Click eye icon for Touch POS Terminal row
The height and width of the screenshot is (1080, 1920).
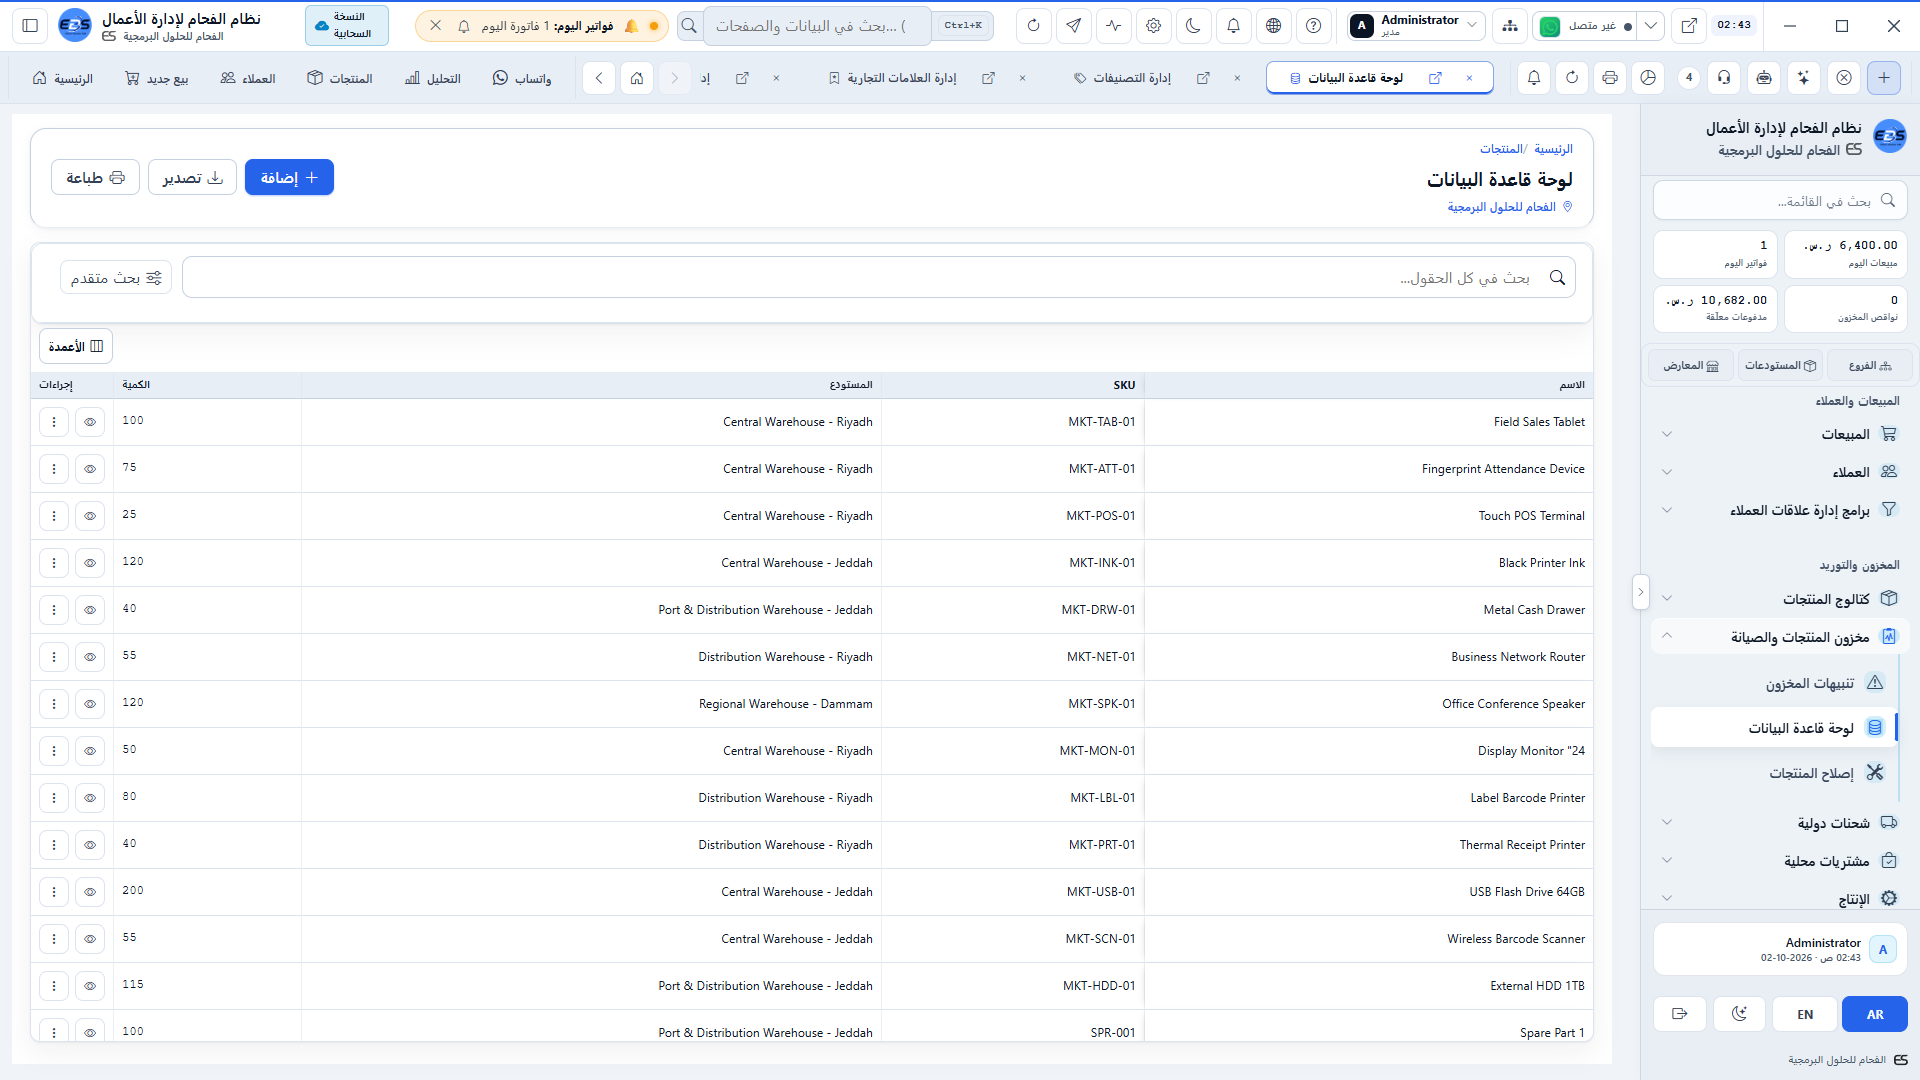point(89,516)
